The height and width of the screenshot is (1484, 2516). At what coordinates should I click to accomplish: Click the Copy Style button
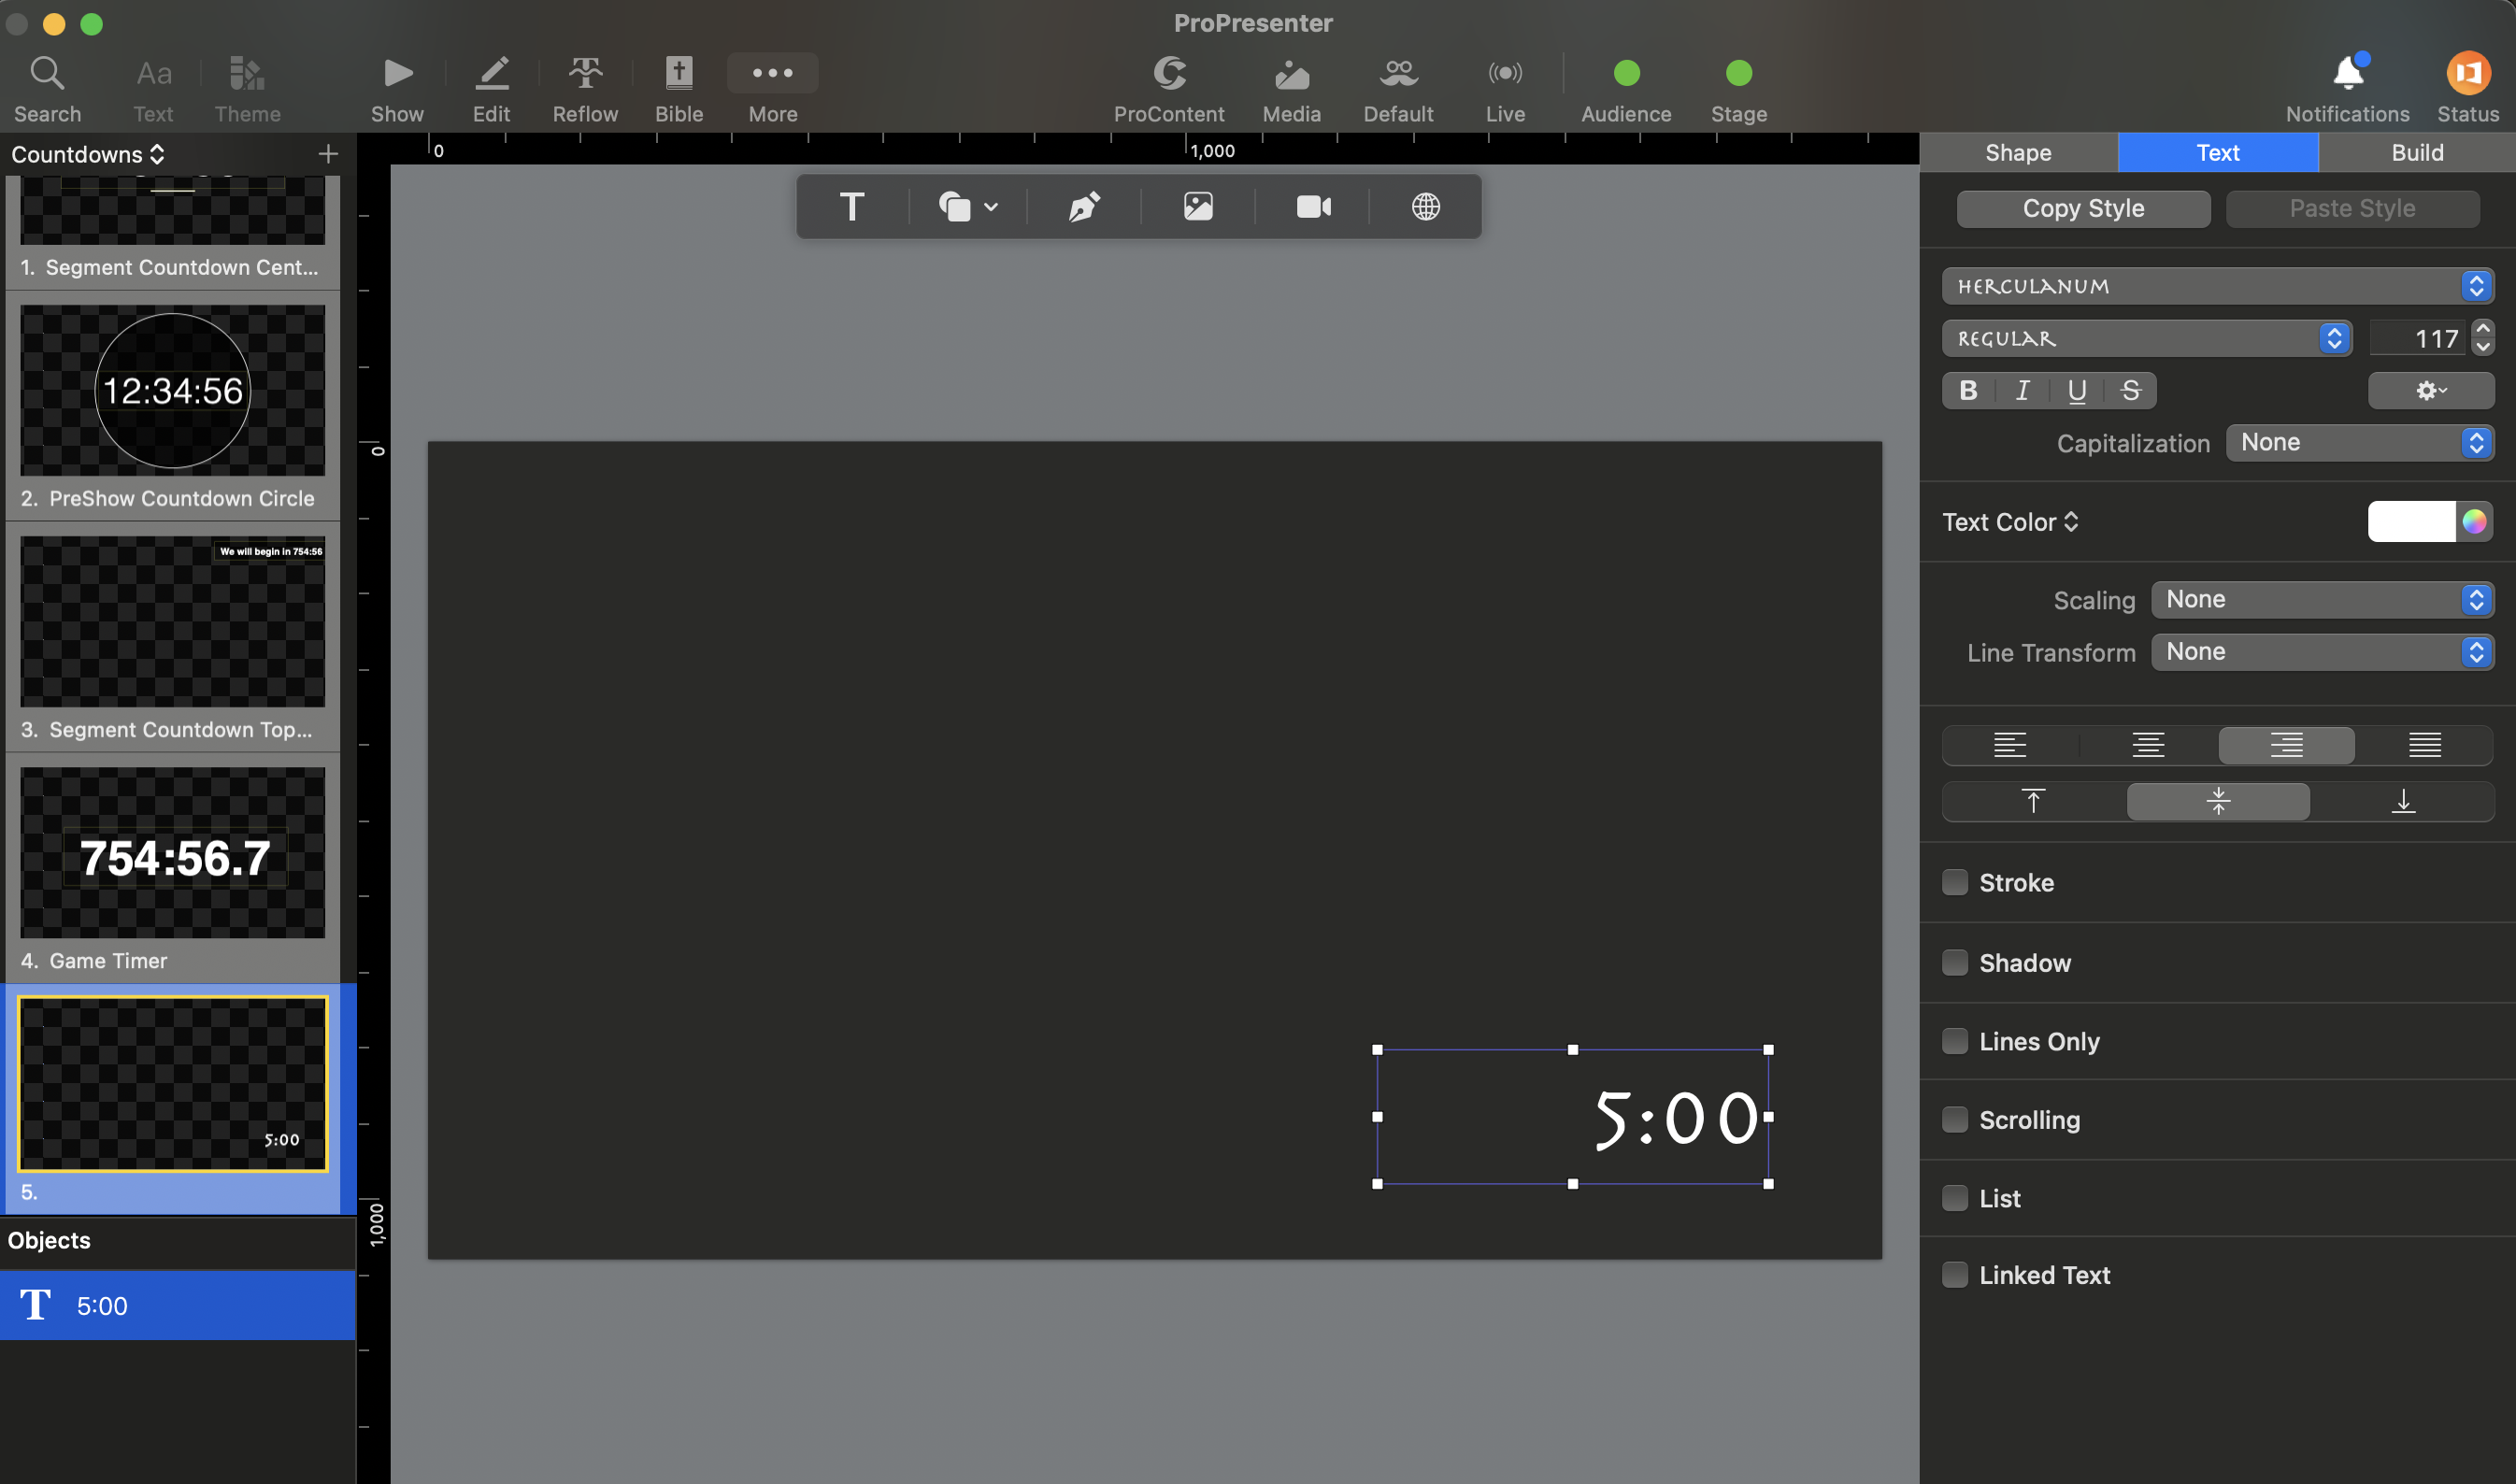[2082, 208]
